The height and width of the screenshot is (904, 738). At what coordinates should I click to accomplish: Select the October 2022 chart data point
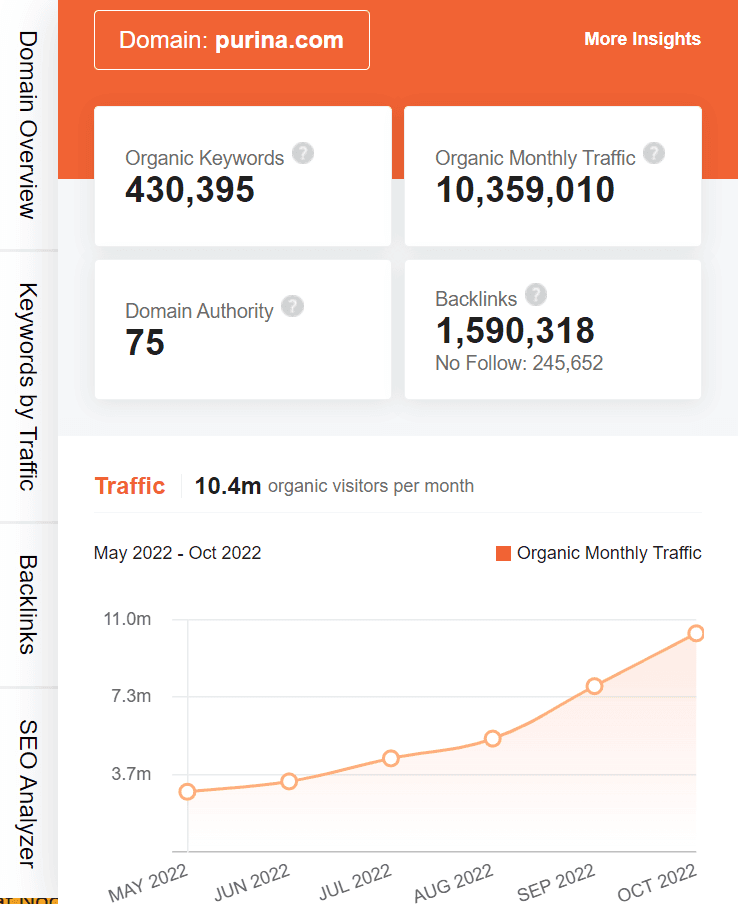click(x=696, y=633)
